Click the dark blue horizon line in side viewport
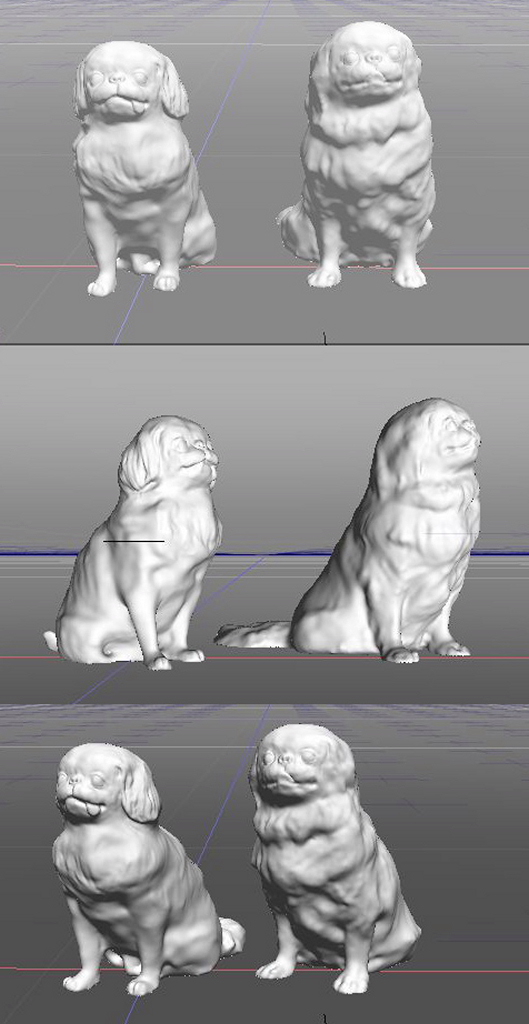This screenshot has width=529, height=1024. pyautogui.click(x=264, y=554)
